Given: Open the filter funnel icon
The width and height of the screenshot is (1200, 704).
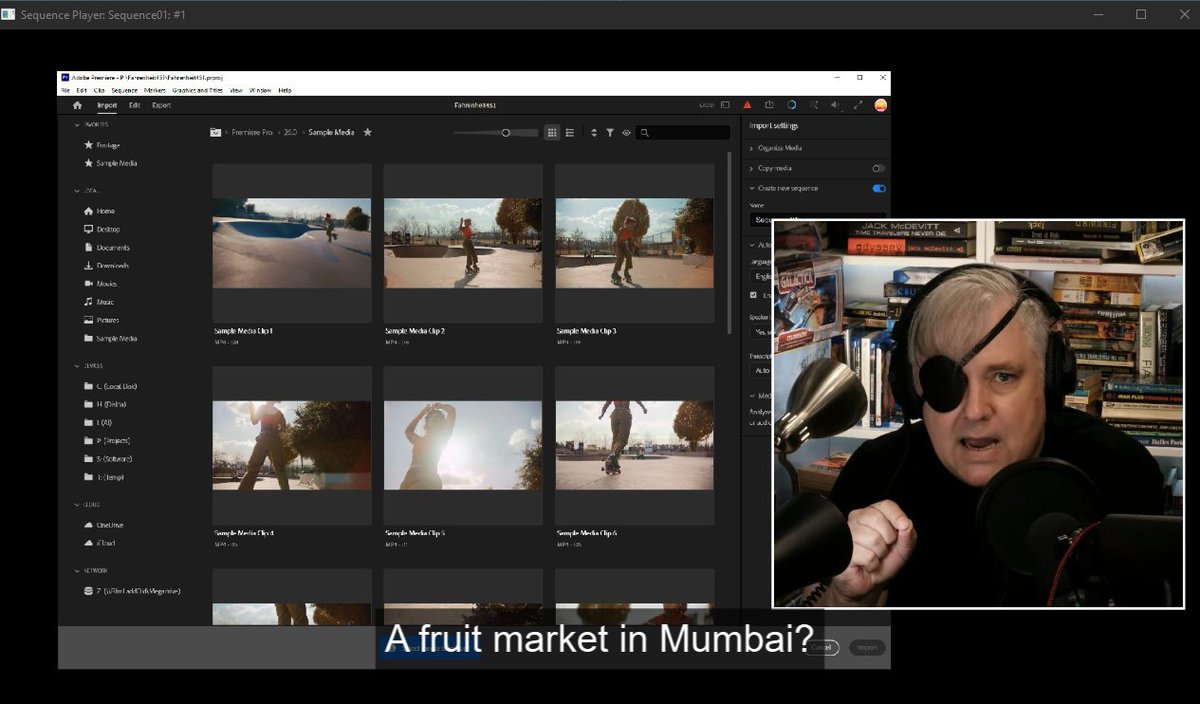Looking at the screenshot, I should pyautogui.click(x=609, y=132).
